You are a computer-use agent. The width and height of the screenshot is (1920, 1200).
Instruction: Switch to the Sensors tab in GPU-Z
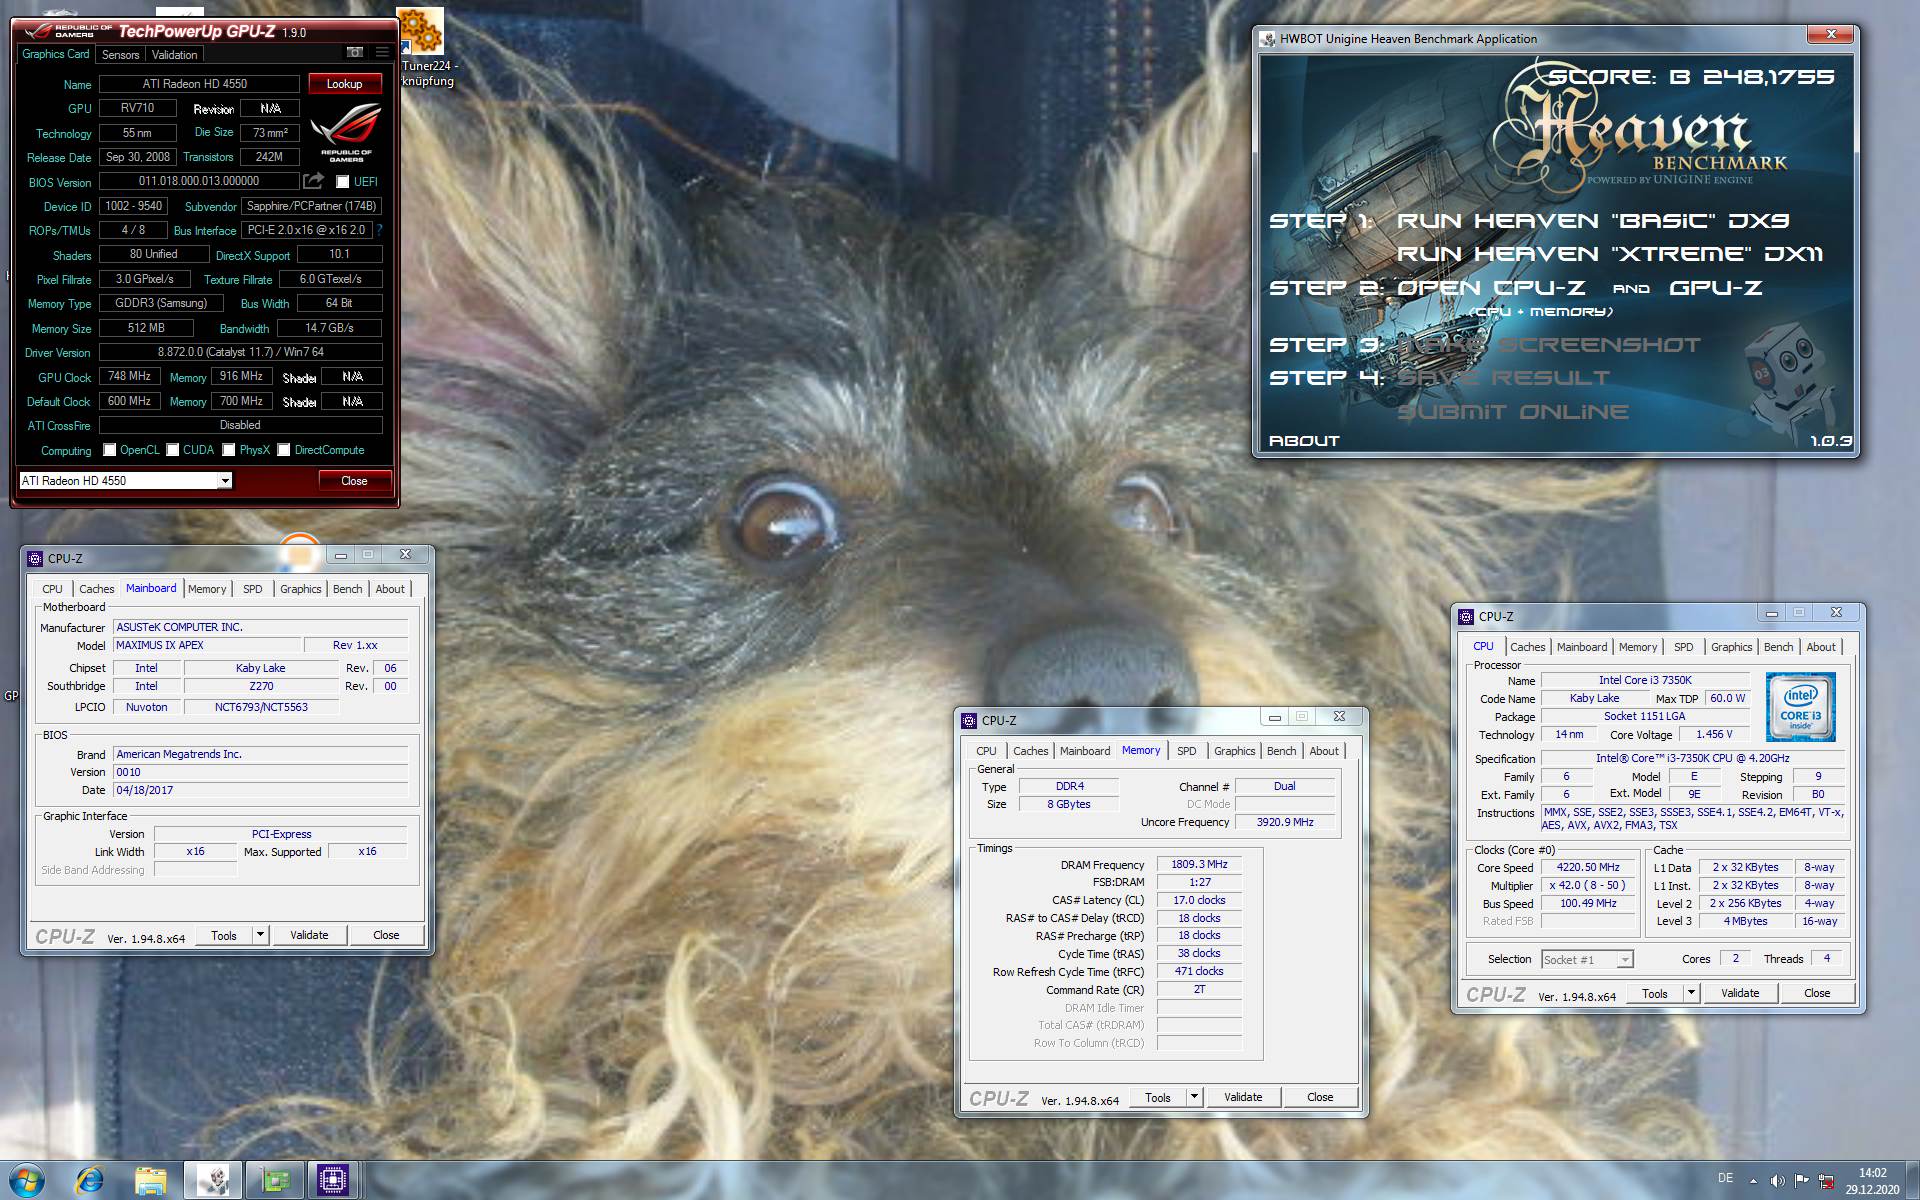coord(120,55)
